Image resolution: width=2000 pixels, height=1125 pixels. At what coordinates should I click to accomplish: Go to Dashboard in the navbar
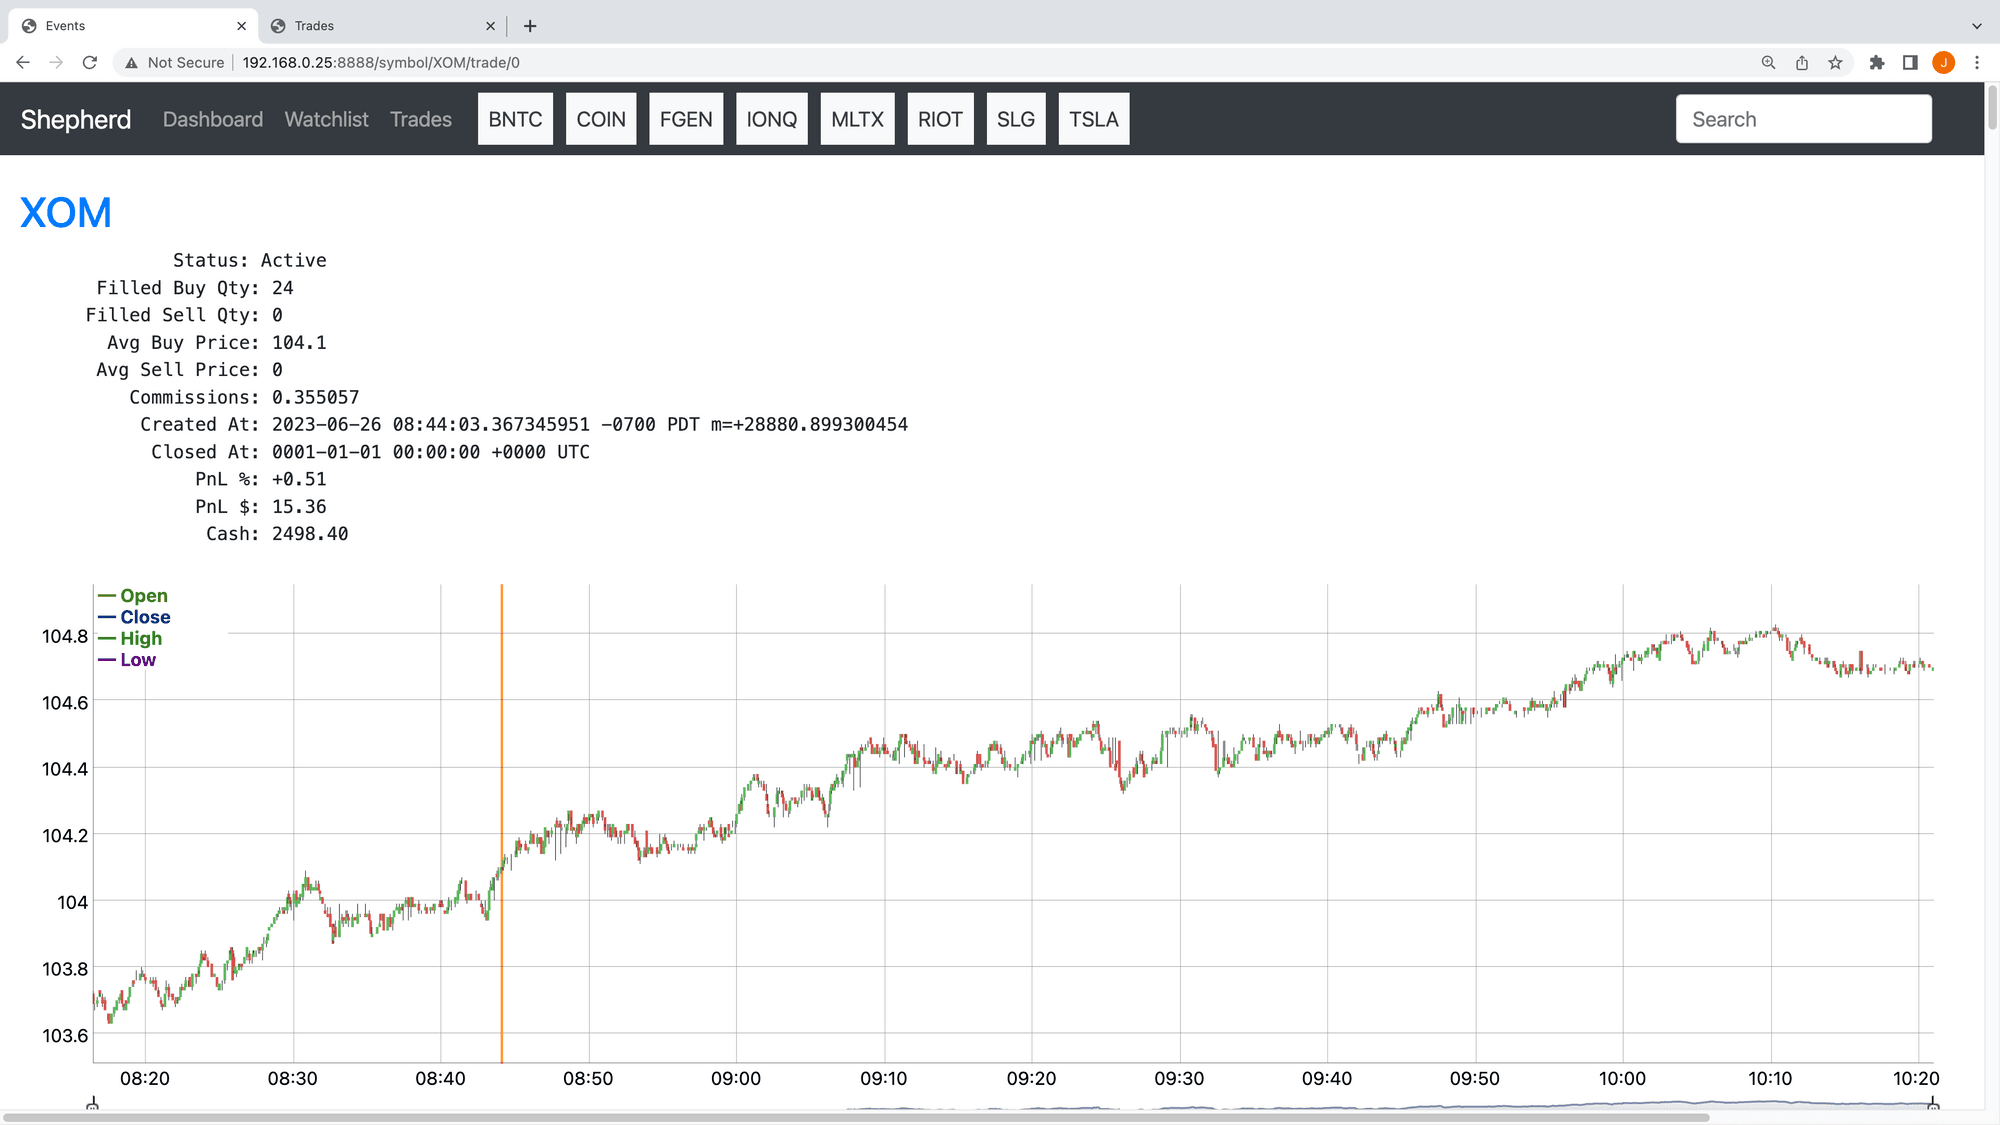click(x=213, y=119)
